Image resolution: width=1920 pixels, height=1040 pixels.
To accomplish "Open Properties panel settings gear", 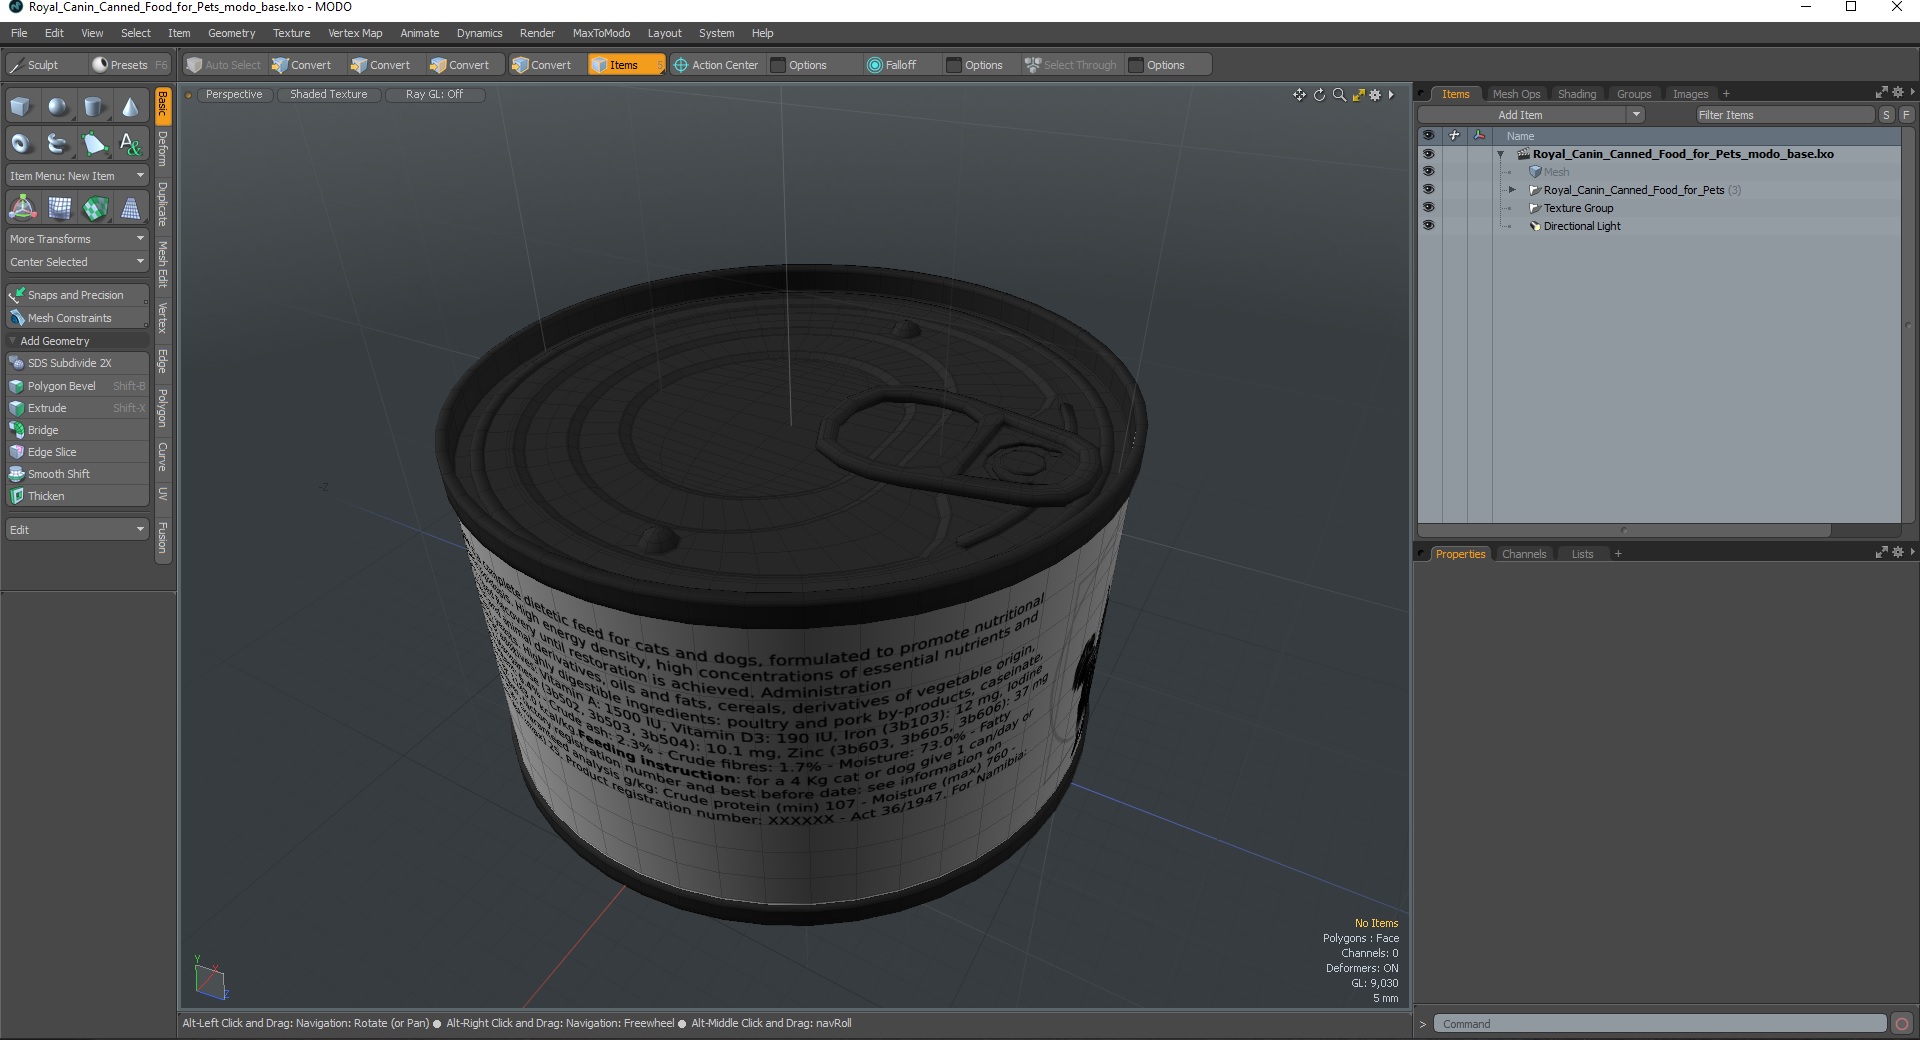I will click(1898, 552).
